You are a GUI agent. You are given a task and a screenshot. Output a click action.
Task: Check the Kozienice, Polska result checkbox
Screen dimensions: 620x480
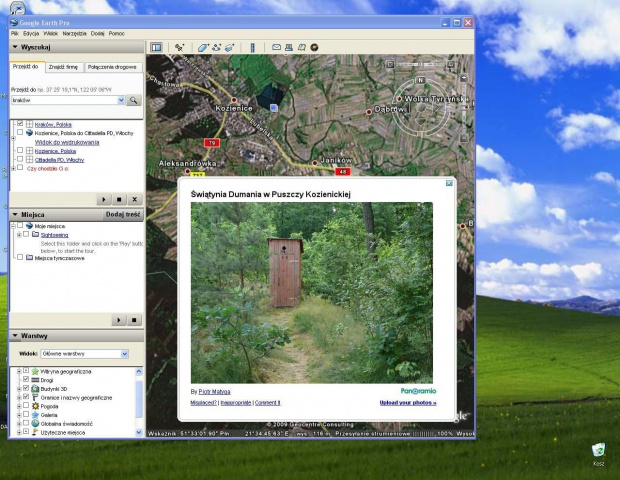click(20, 150)
